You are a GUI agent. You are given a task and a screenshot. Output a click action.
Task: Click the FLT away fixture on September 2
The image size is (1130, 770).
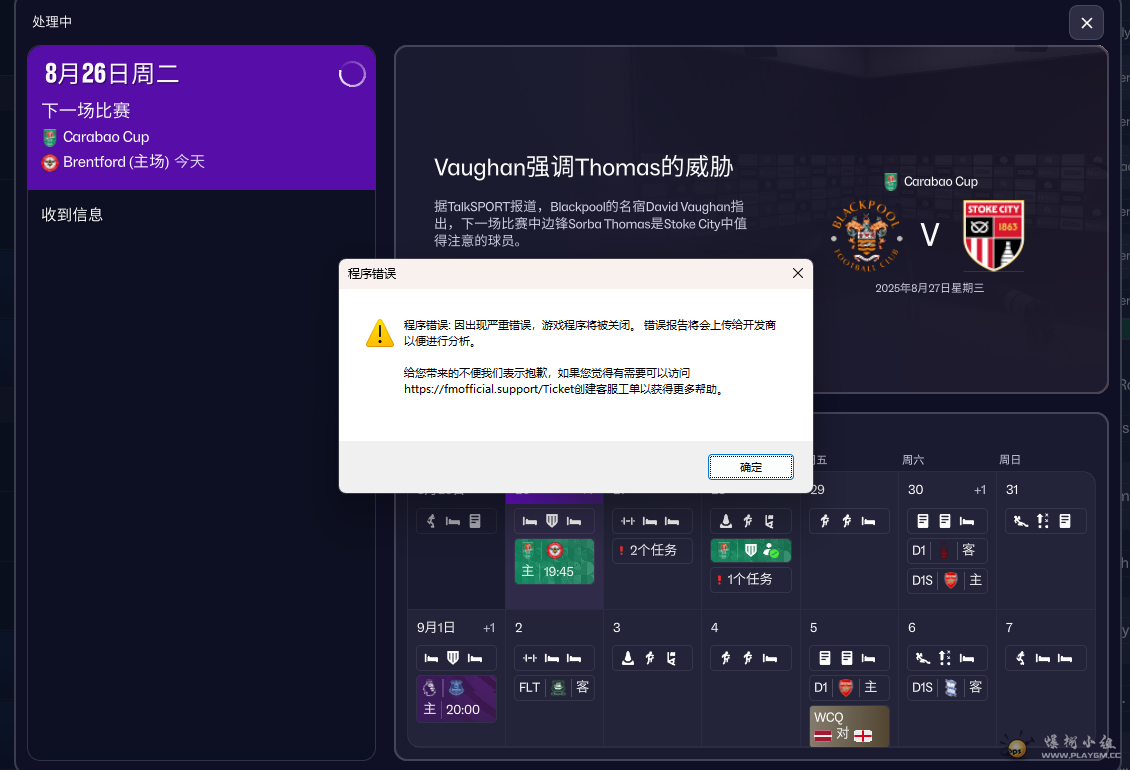tap(554, 687)
